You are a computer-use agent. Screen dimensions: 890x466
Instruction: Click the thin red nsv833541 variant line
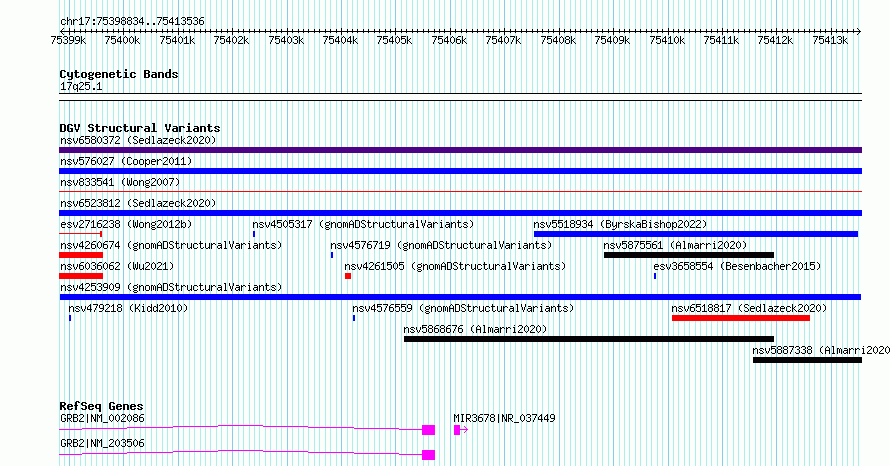click(460, 192)
